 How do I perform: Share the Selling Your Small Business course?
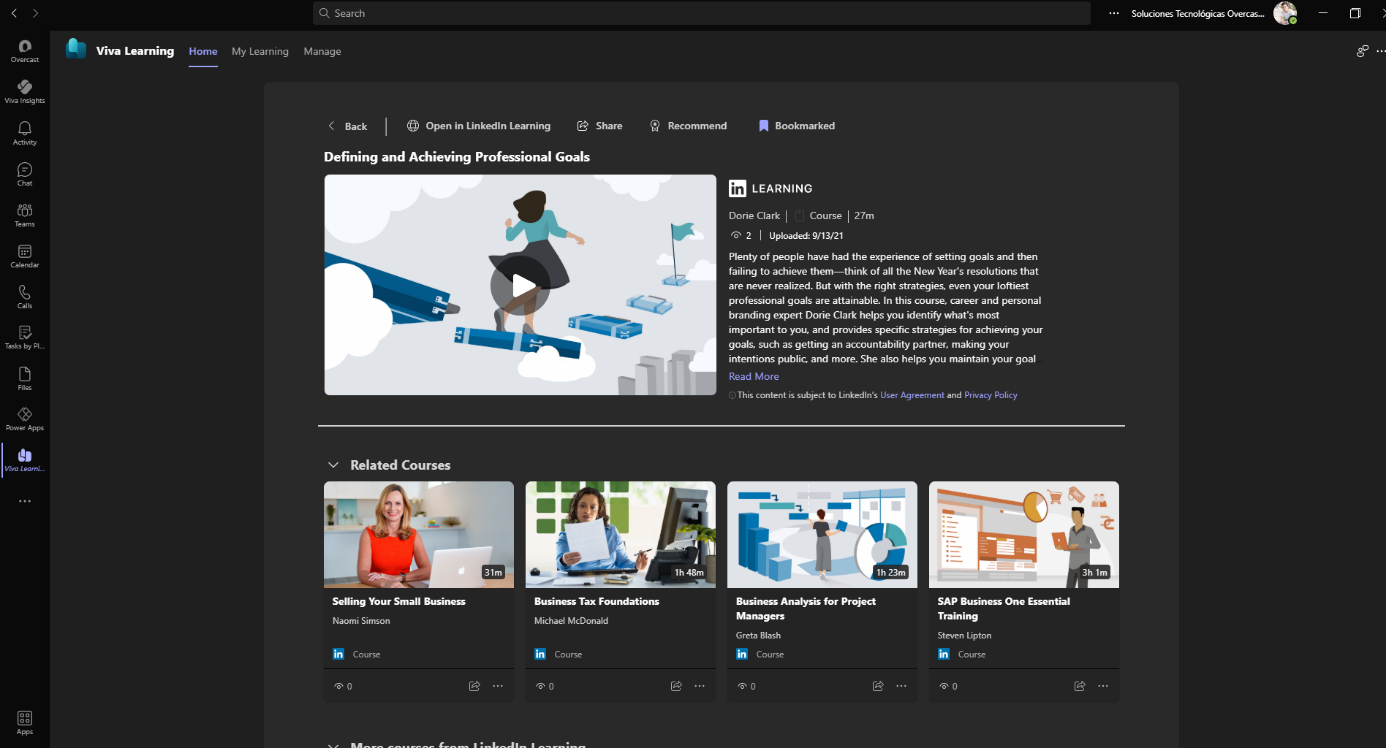[474, 686]
